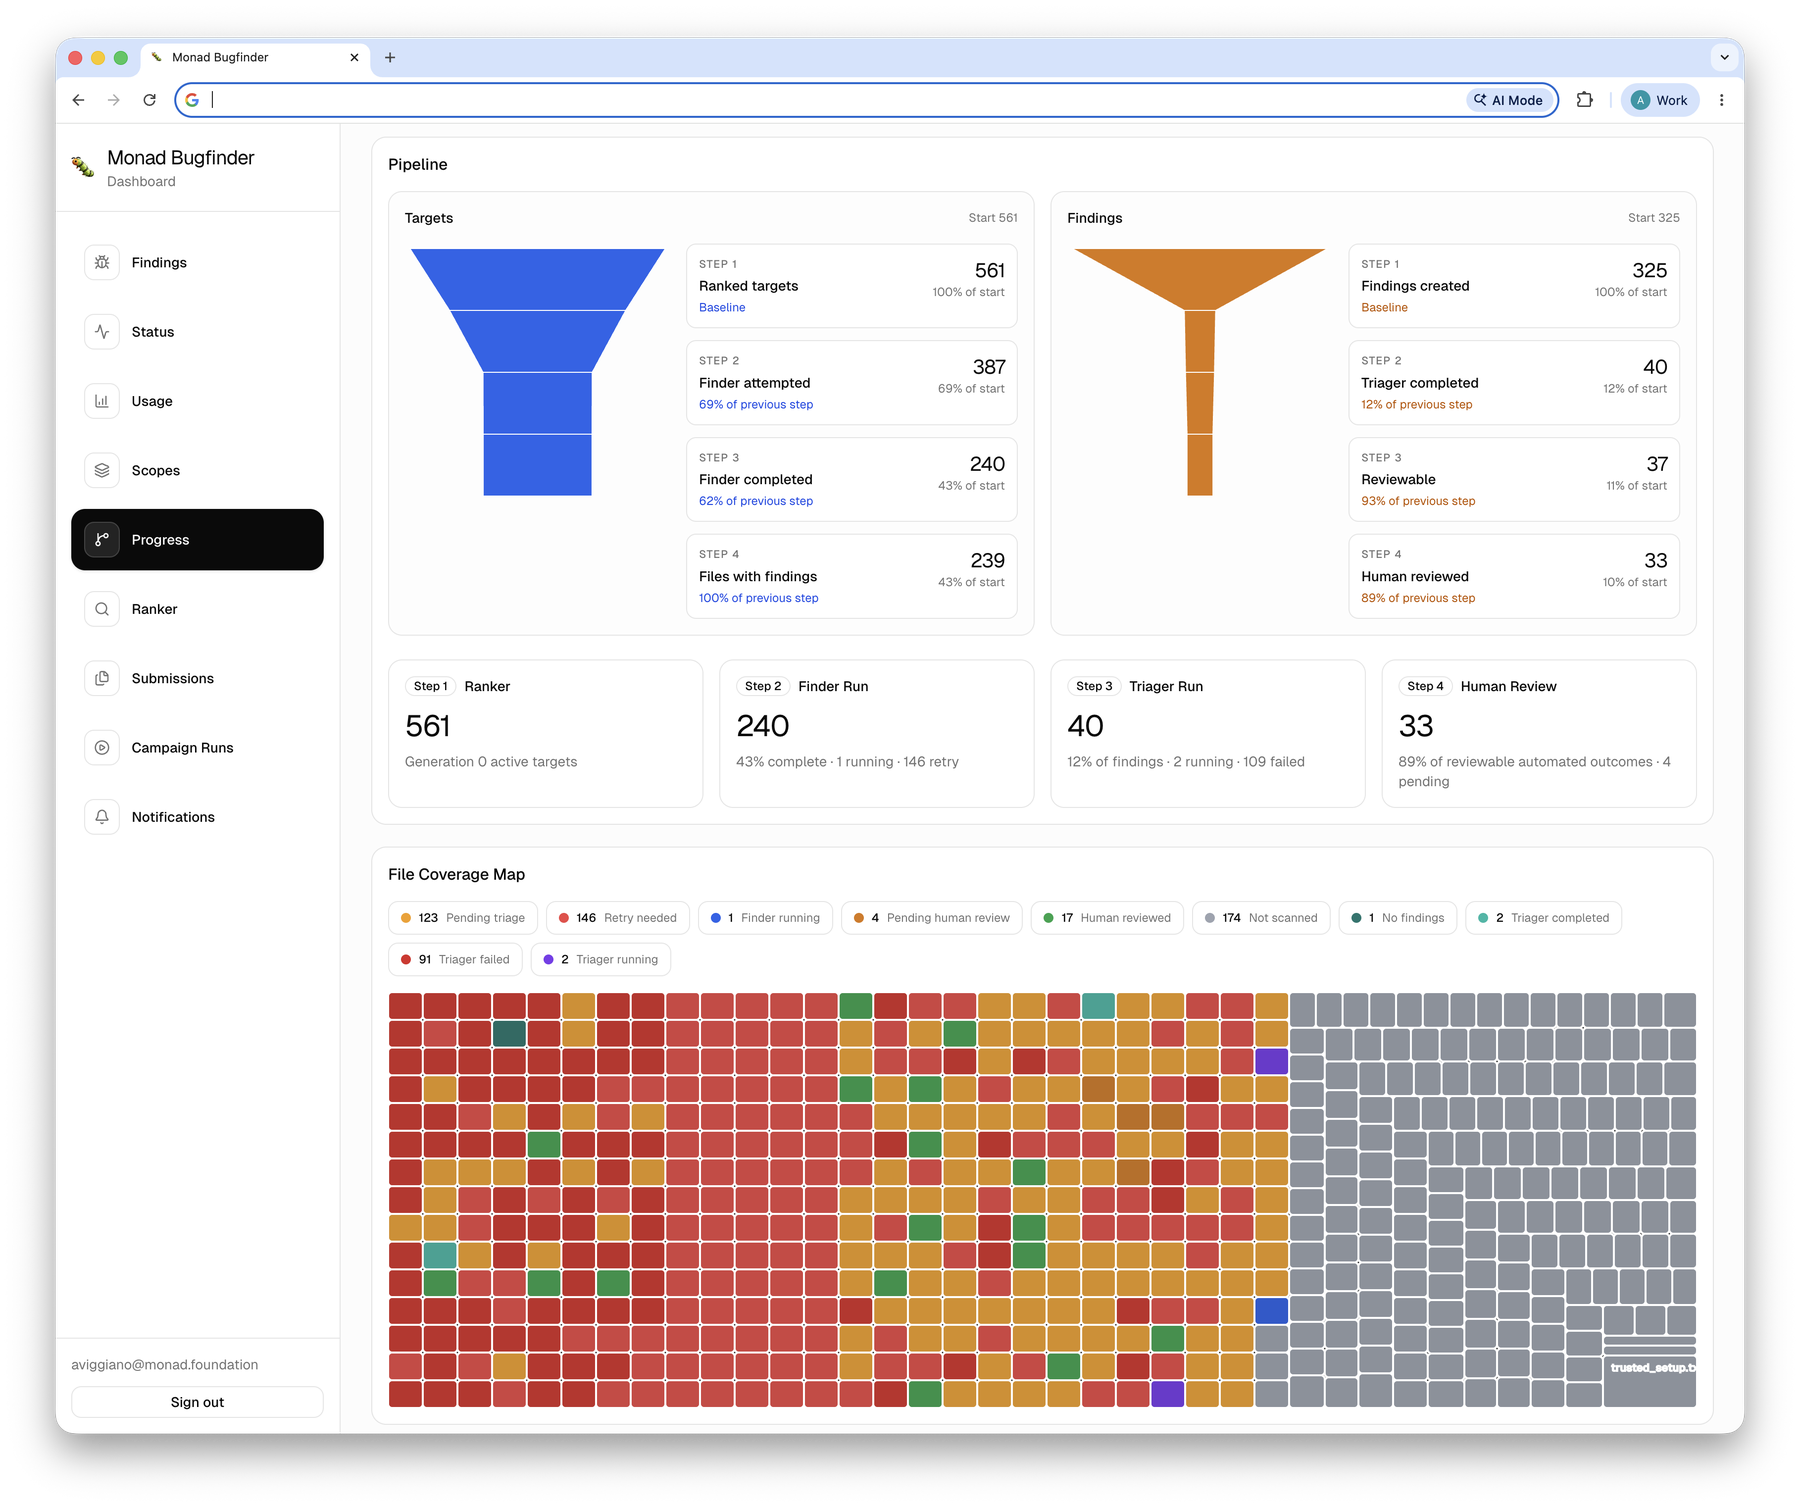
Task: Click the aviggiano@monad.foundation account text
Action: point(165,1365)
